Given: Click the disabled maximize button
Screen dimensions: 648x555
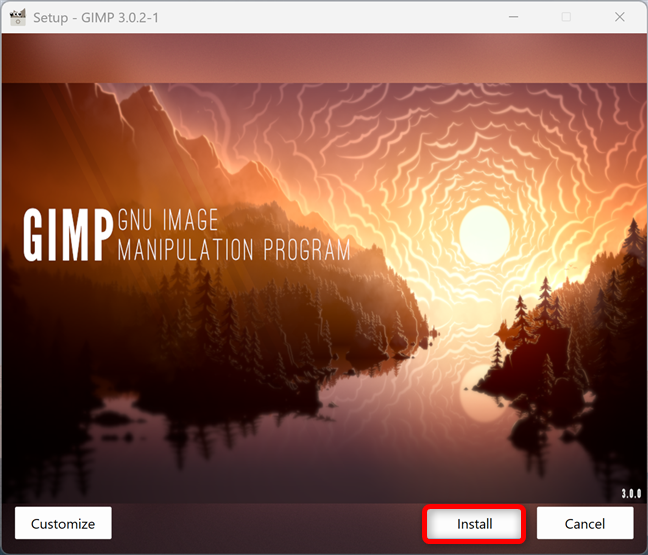Looking at the screenshot, I should coord(566,17).
